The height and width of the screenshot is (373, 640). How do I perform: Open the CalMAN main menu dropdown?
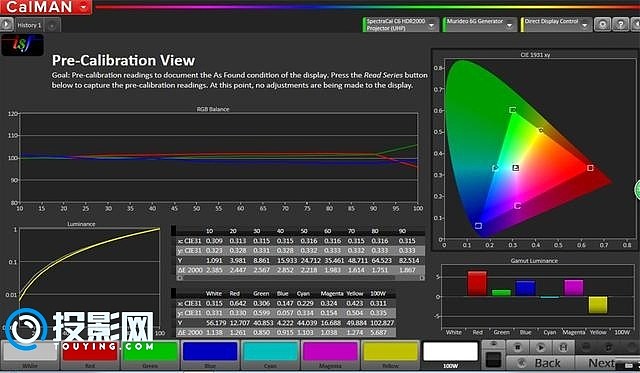click(84, 7)
